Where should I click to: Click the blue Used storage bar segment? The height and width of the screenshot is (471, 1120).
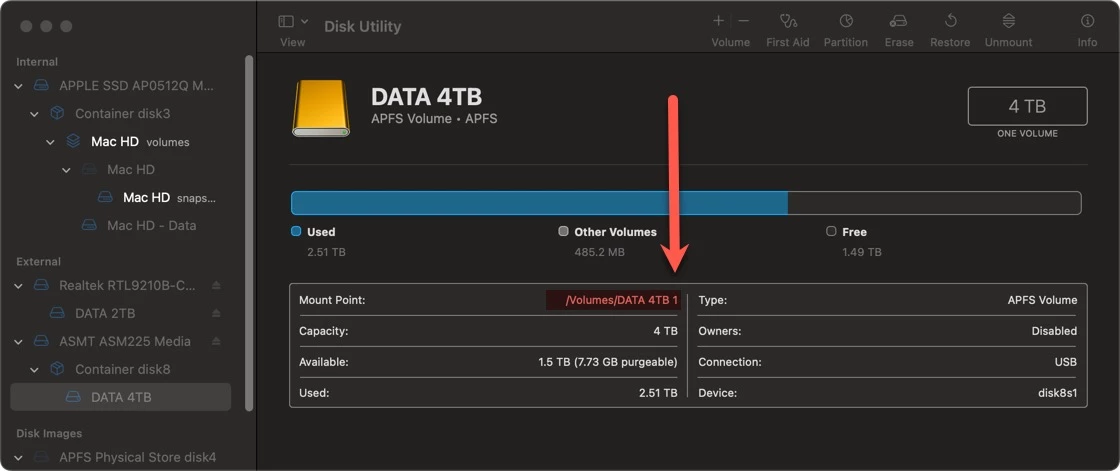pos(539,203)
